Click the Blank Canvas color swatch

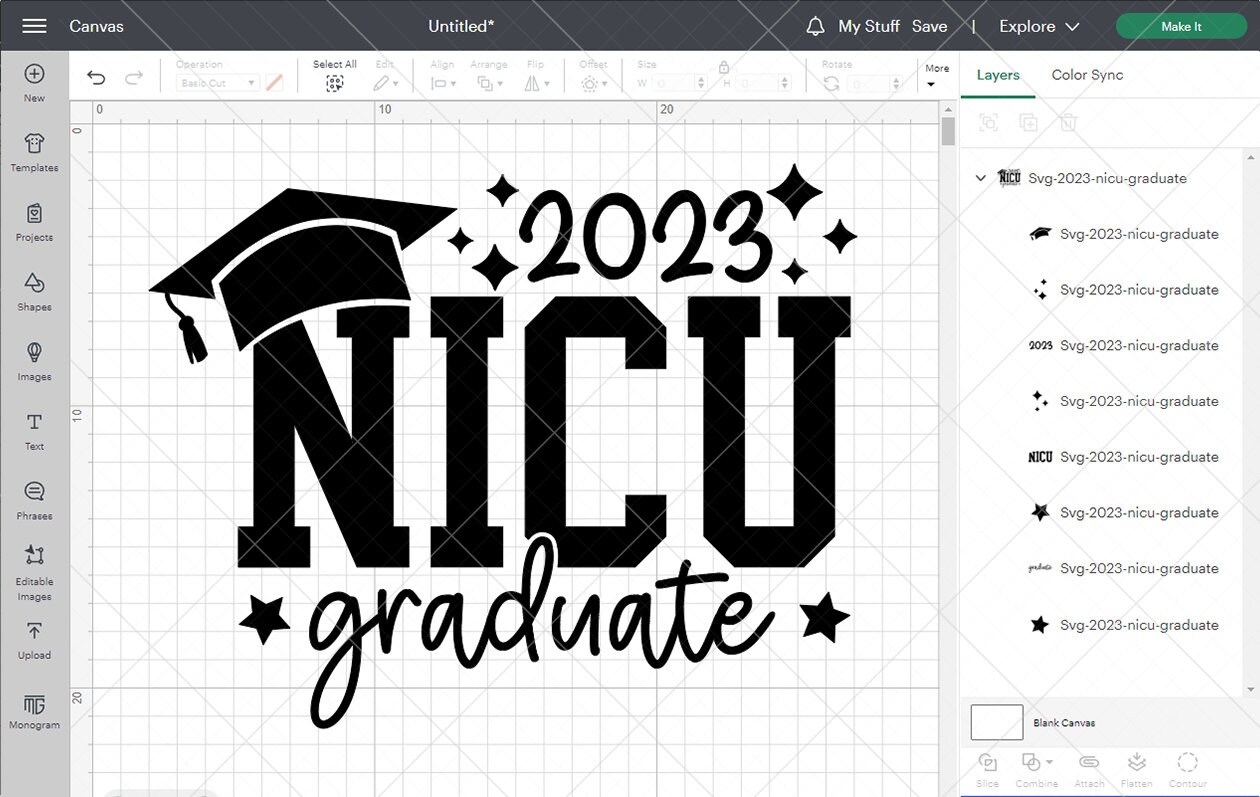(996, 722)
